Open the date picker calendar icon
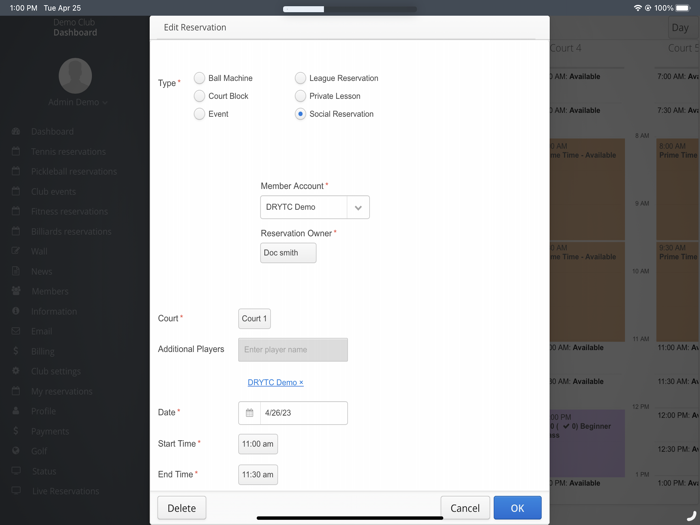 click(250, 413)
